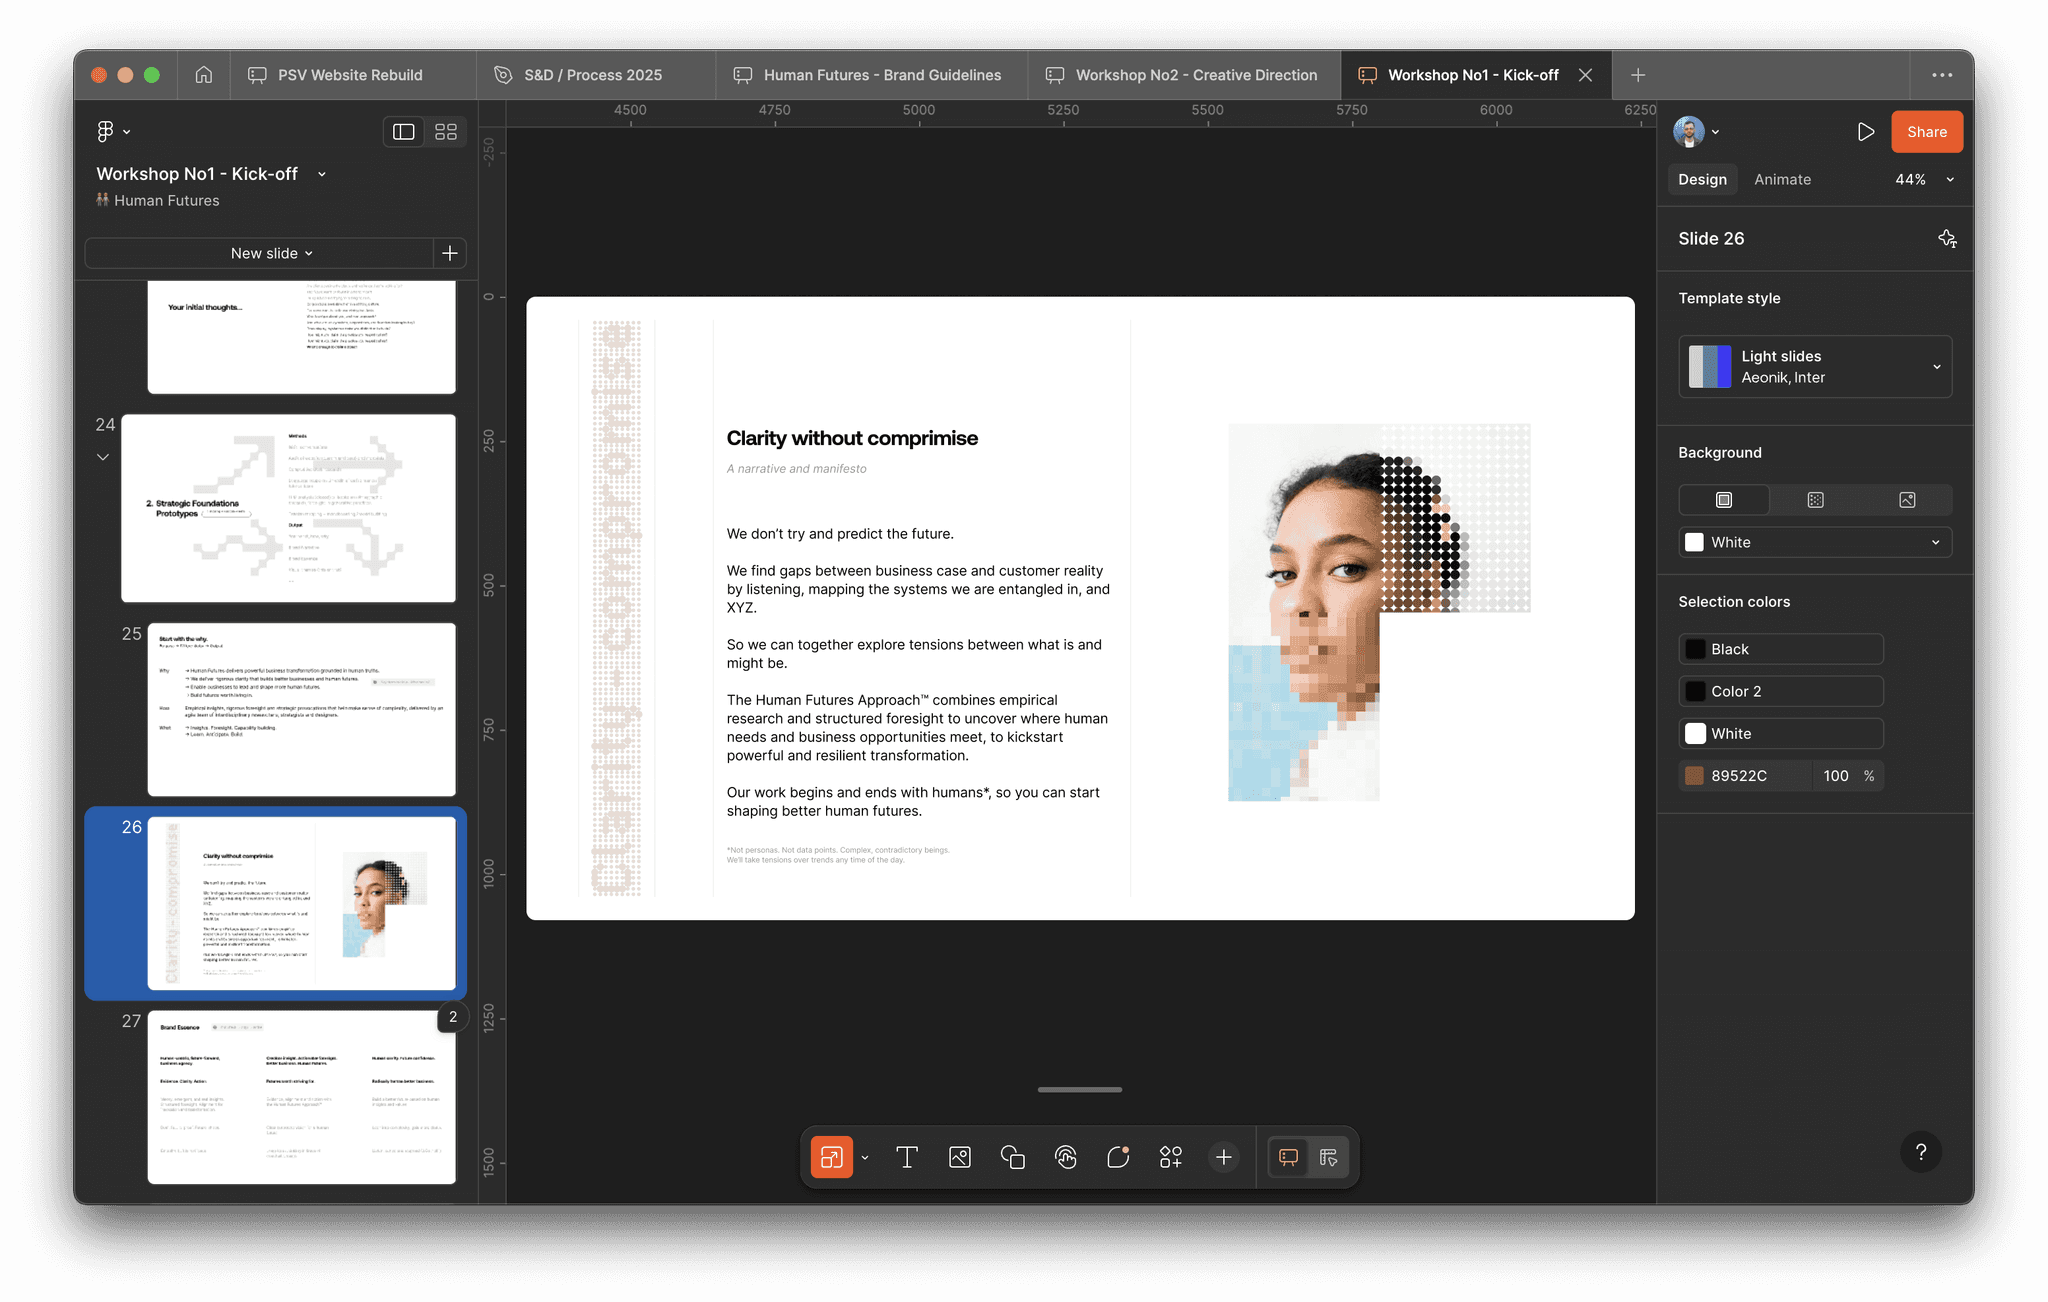Switch to the Animate tab
Screen dimensions: 2048x1302
pos(1782,180)
